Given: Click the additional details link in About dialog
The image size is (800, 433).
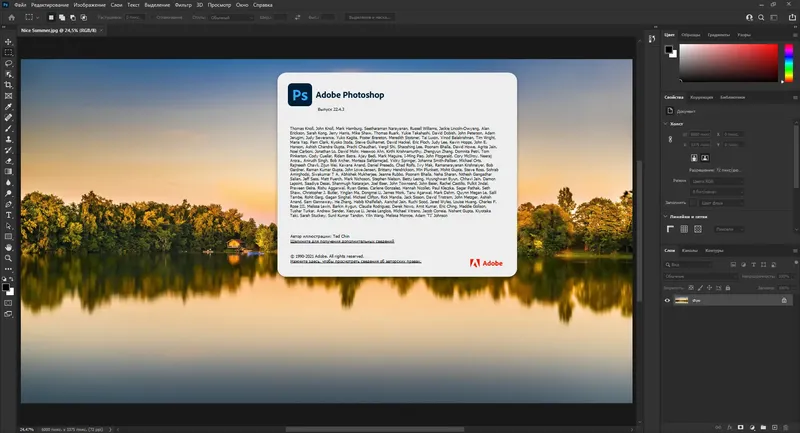Looking at the screenshot, I should 342,242.
